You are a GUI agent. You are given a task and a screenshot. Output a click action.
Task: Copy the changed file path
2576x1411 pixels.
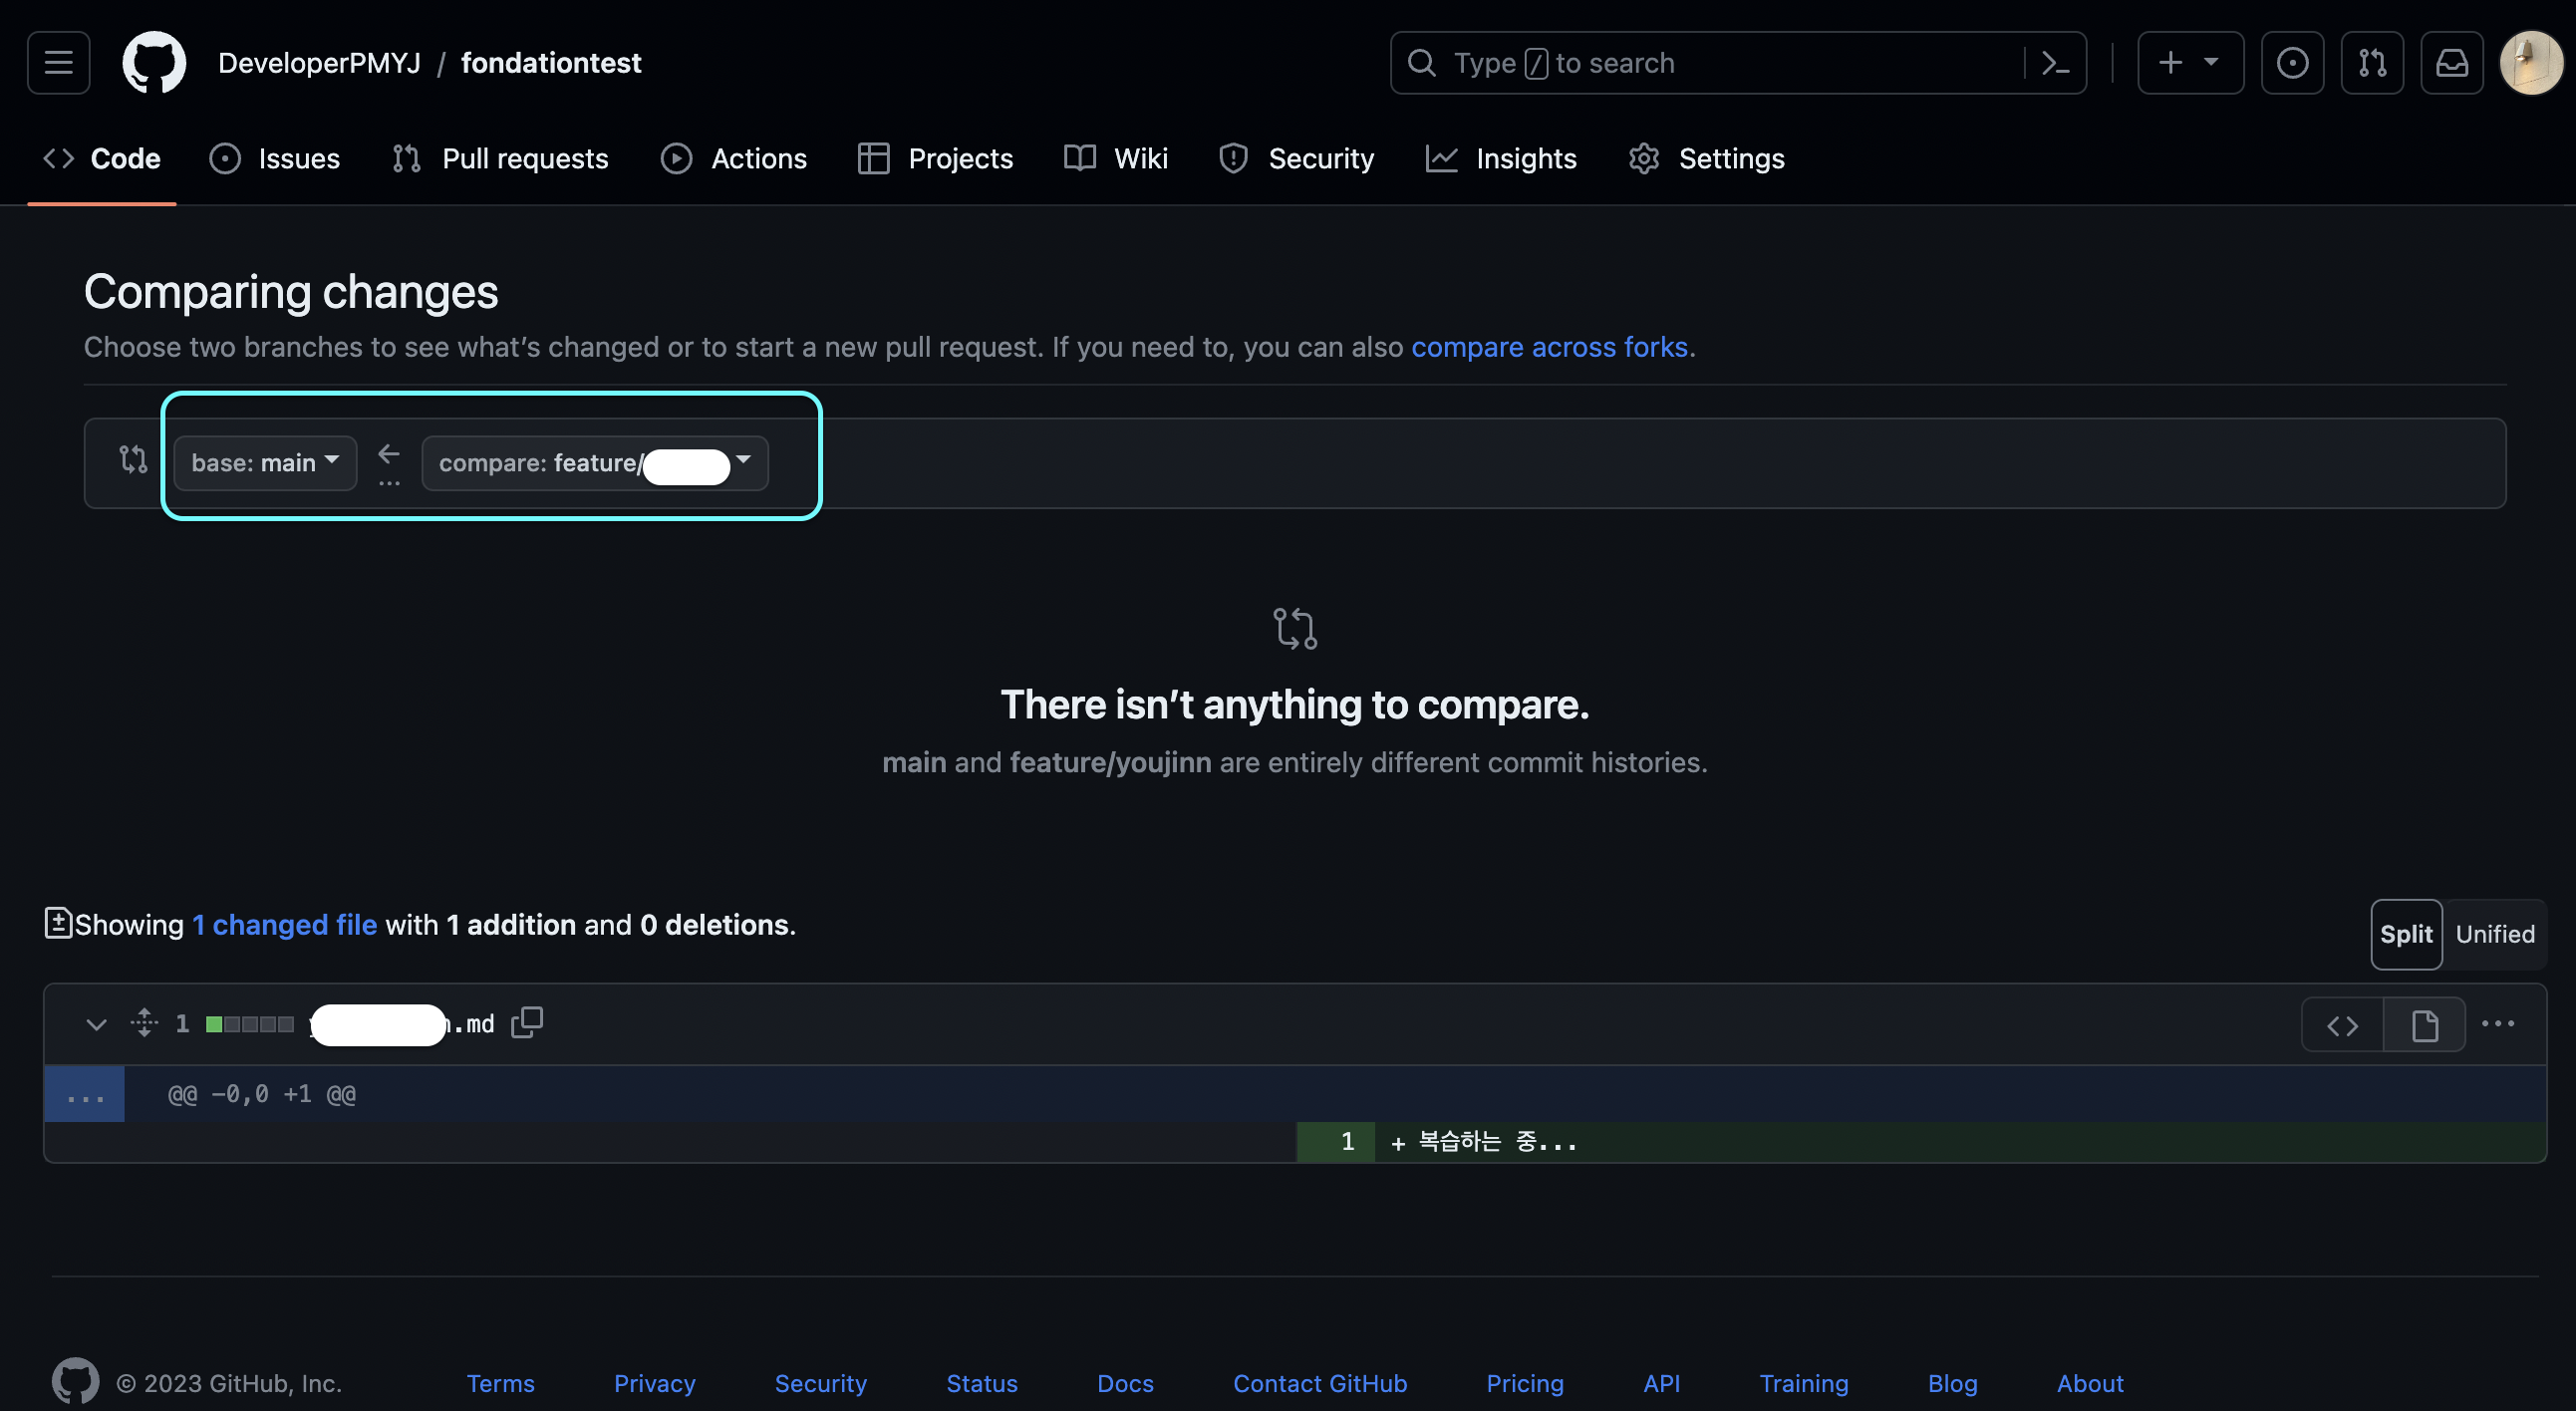point(527,1023)
